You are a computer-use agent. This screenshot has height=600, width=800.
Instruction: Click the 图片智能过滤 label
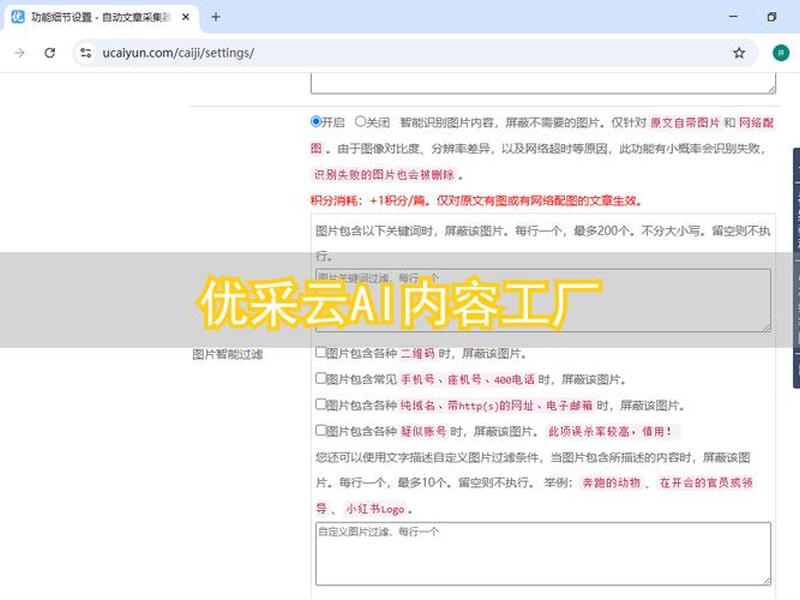[227, 354]
